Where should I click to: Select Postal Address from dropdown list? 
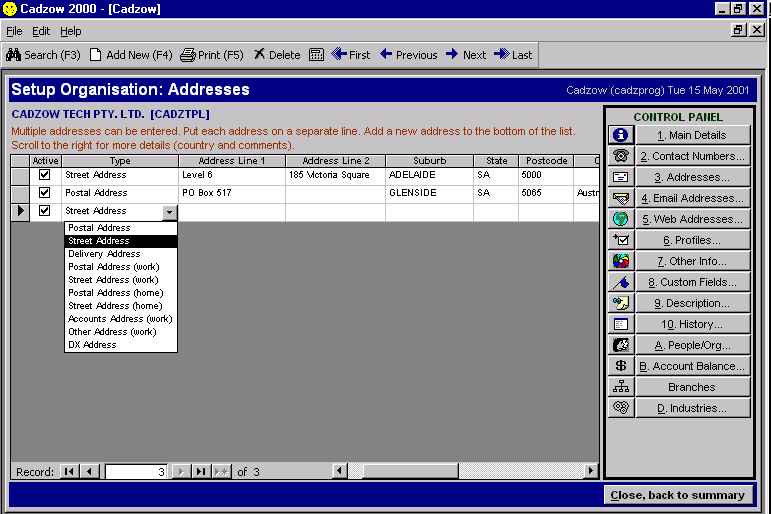120,228
